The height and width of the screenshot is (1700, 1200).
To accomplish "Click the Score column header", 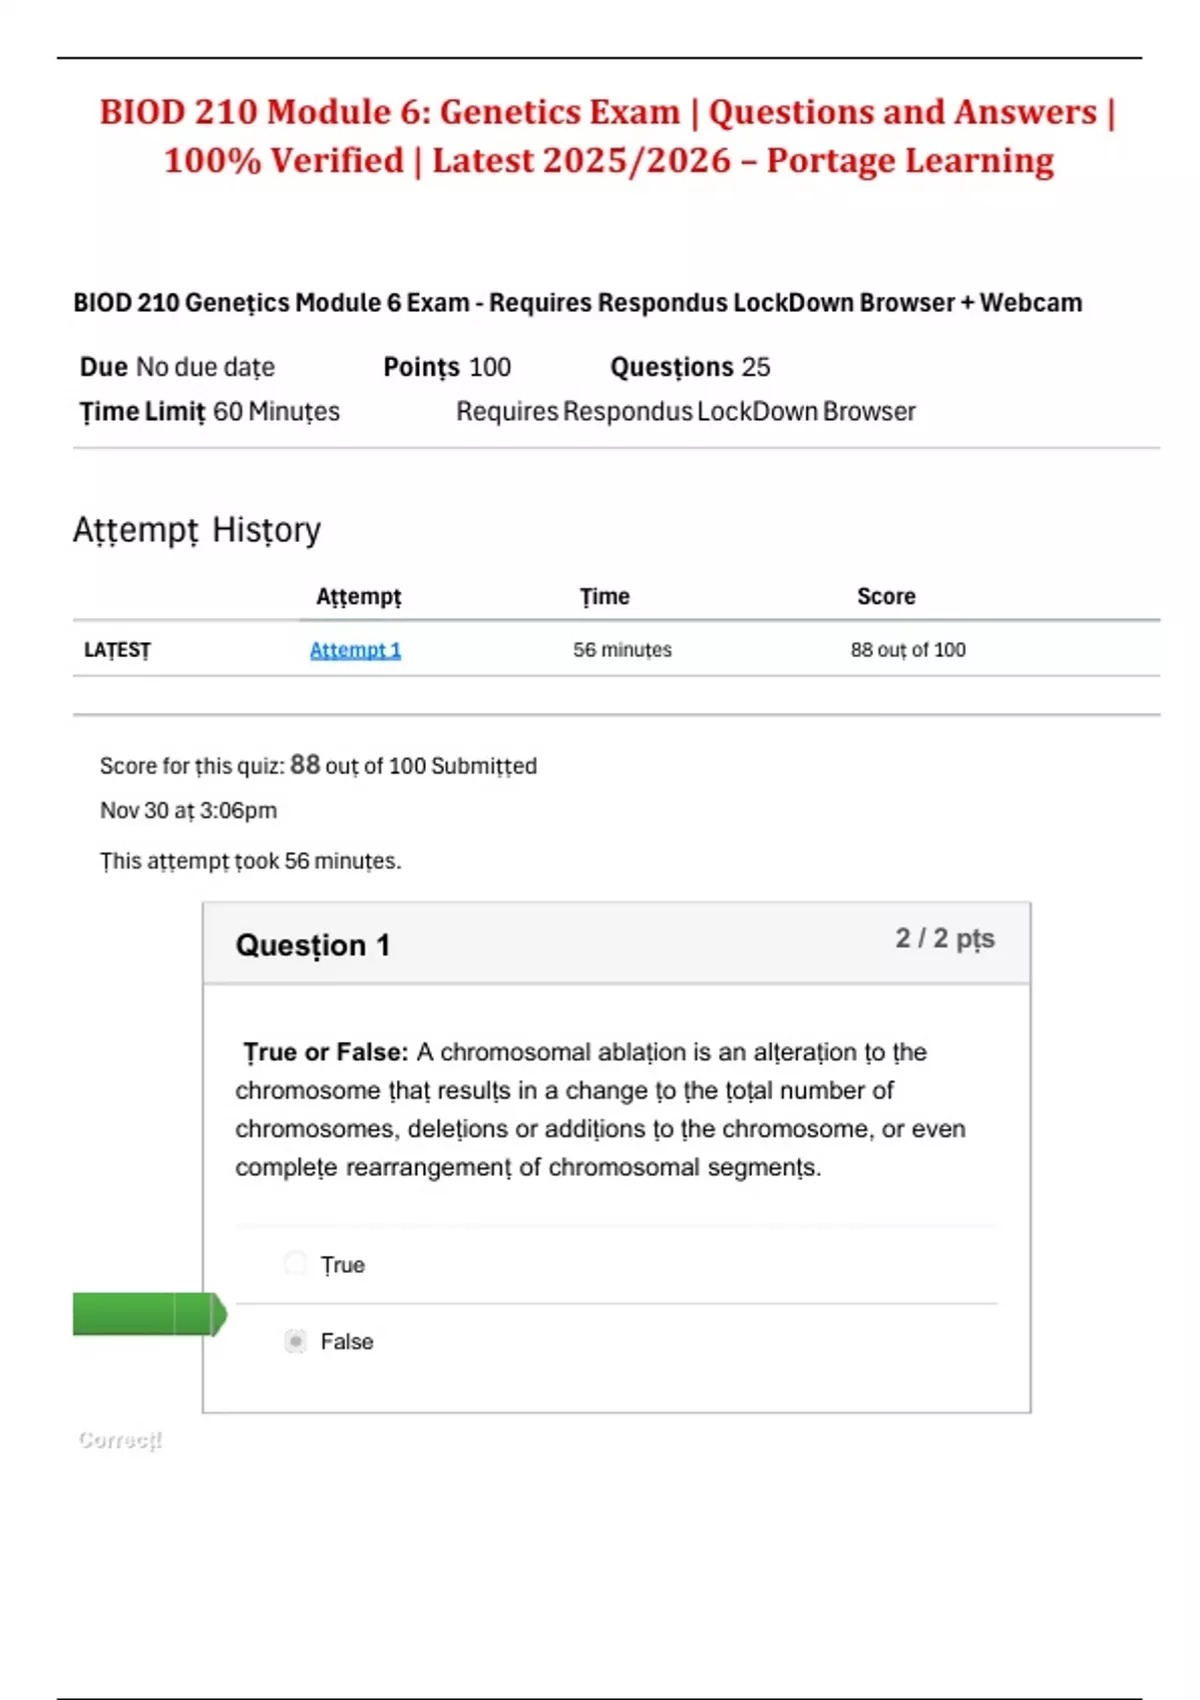I will point(886,597).
